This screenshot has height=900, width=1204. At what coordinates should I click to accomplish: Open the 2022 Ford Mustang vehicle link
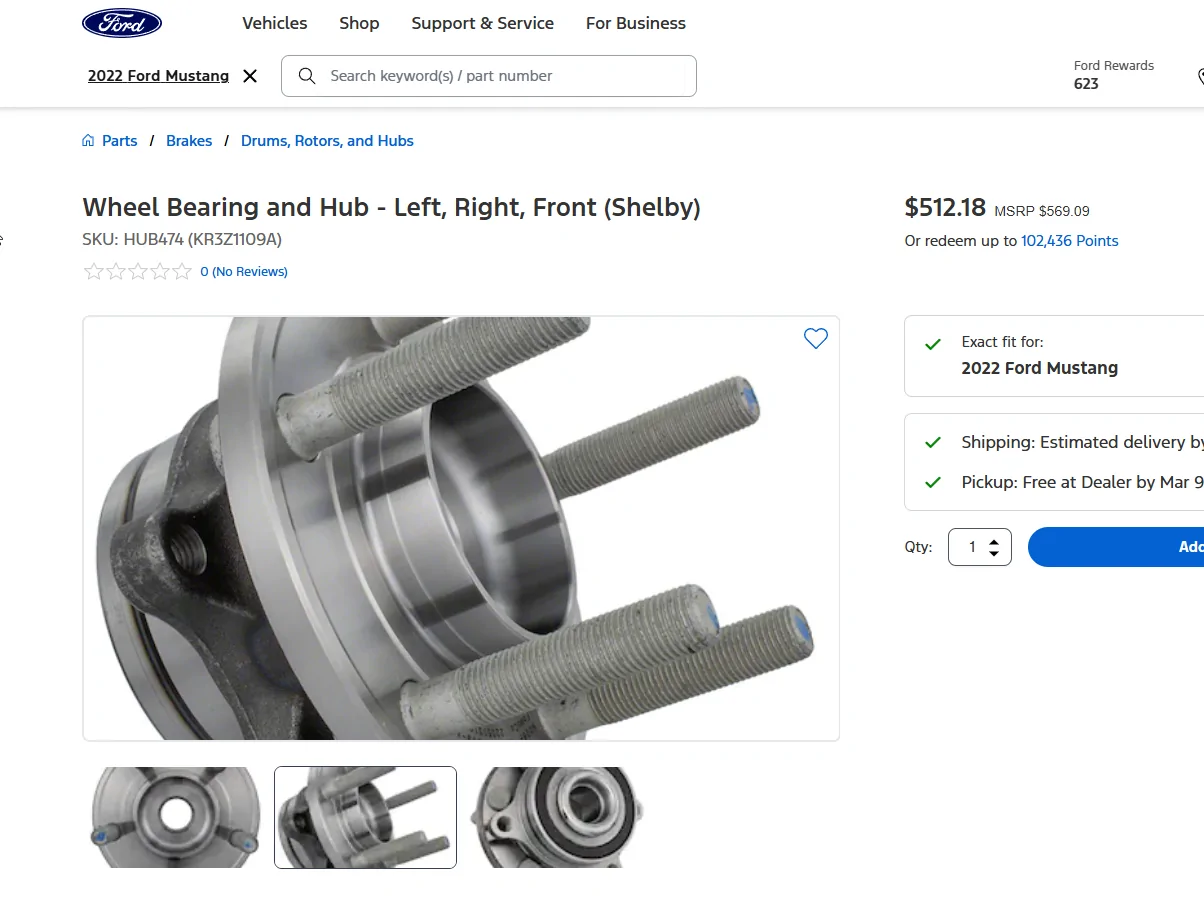[158, 76]
